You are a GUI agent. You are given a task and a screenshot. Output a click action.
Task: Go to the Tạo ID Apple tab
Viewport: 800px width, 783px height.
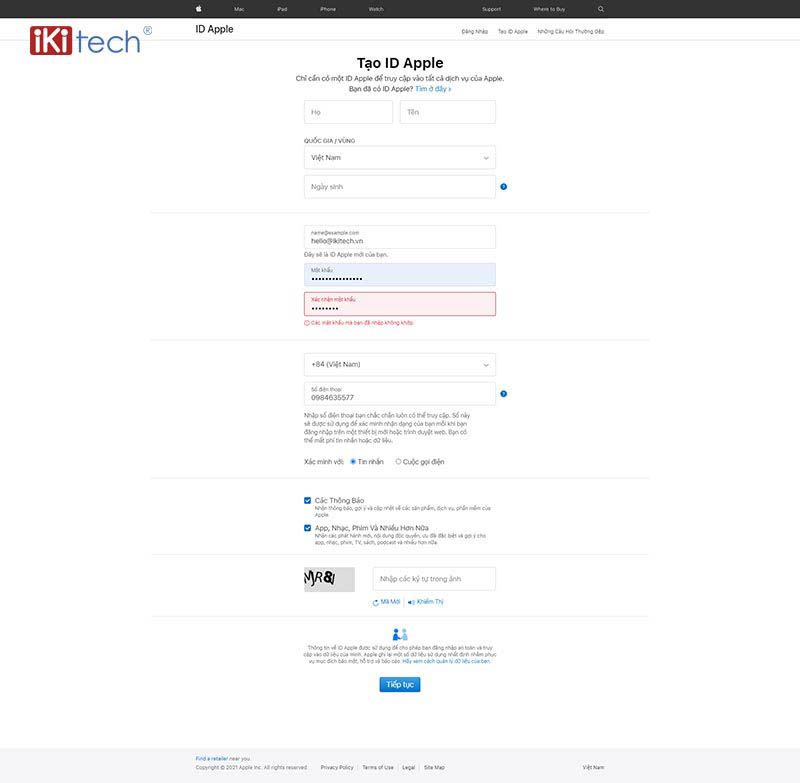coord(513,32)
